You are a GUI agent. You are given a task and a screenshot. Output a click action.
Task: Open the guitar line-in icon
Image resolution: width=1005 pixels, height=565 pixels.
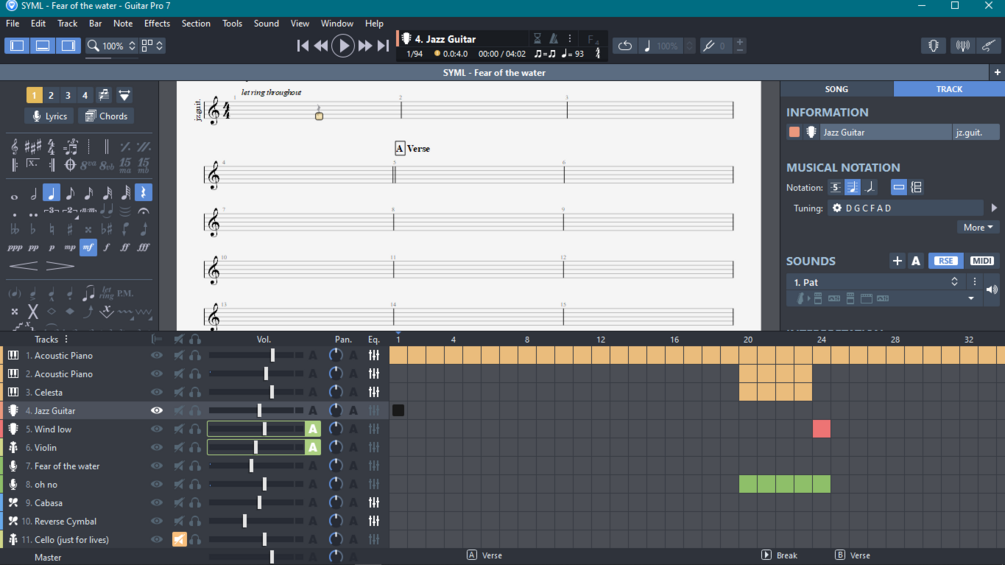(x=989, y=45)
